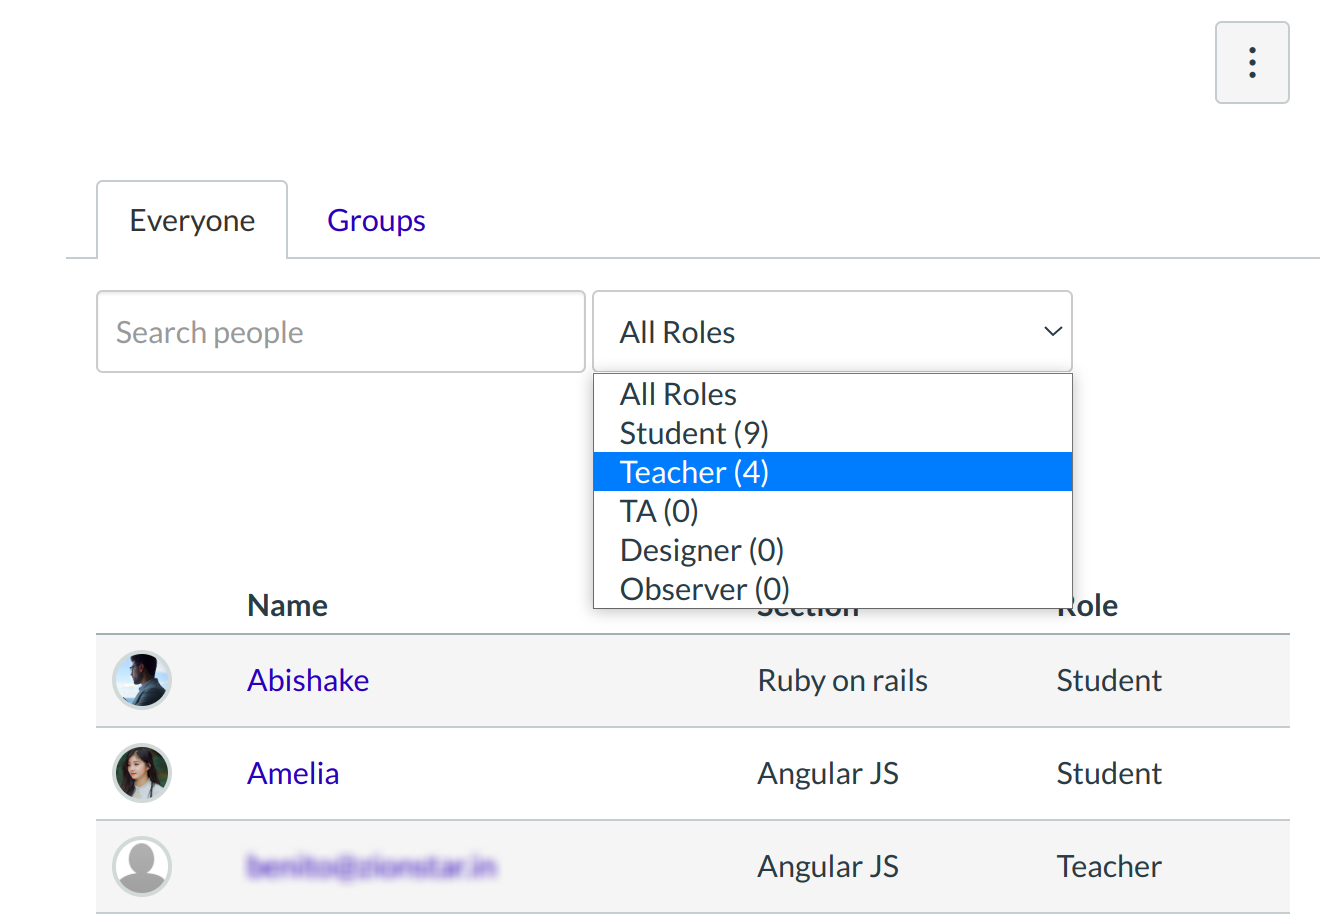Collapse the roles dropdown via its chevron
This screenshot has width=1325, height=924.
[1052, 332]
